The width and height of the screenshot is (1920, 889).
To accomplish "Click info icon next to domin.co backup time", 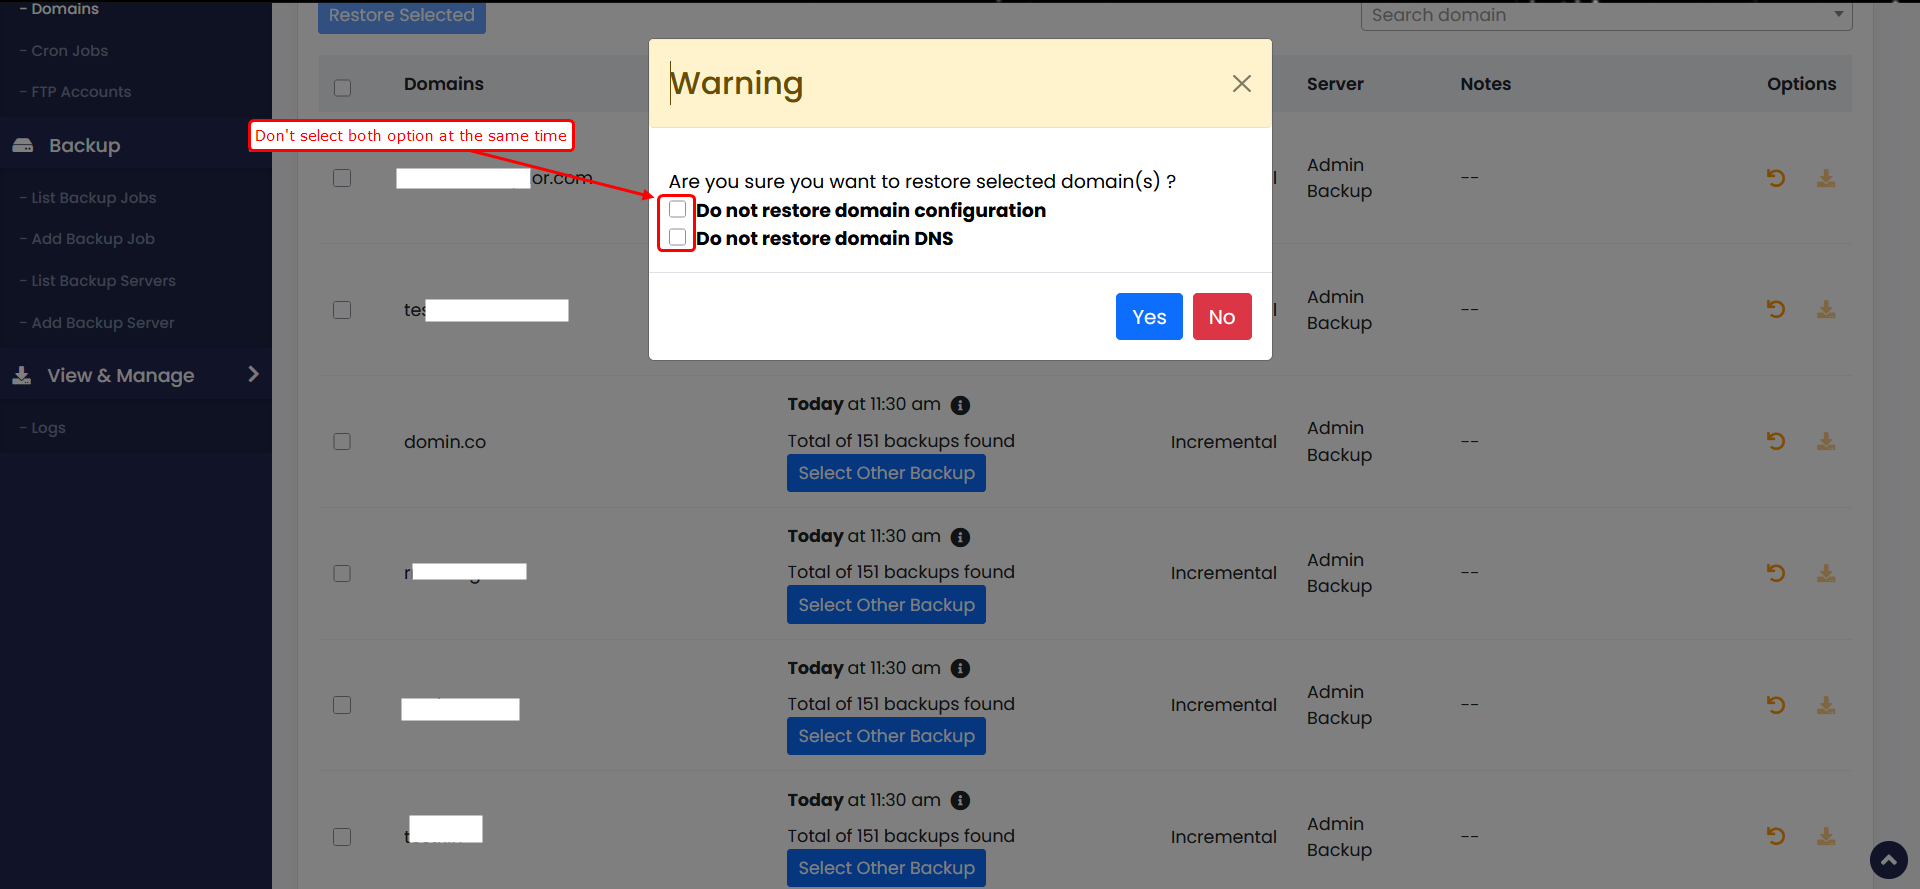I will [960, 405].
